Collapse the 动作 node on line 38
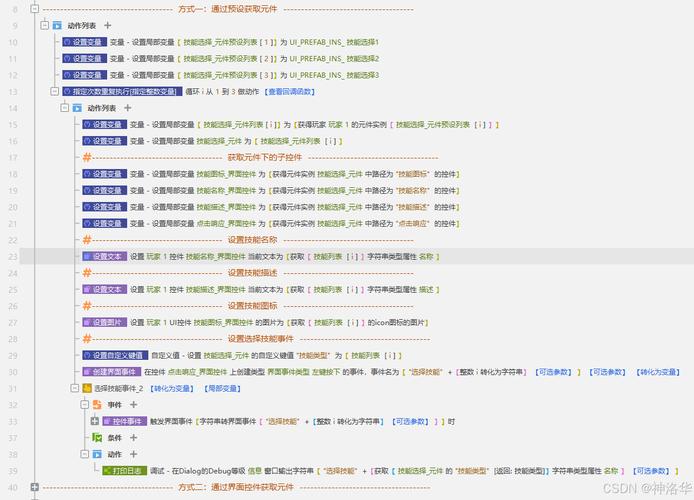The width and height of the screenshot is (694, 500). [85, 454]
